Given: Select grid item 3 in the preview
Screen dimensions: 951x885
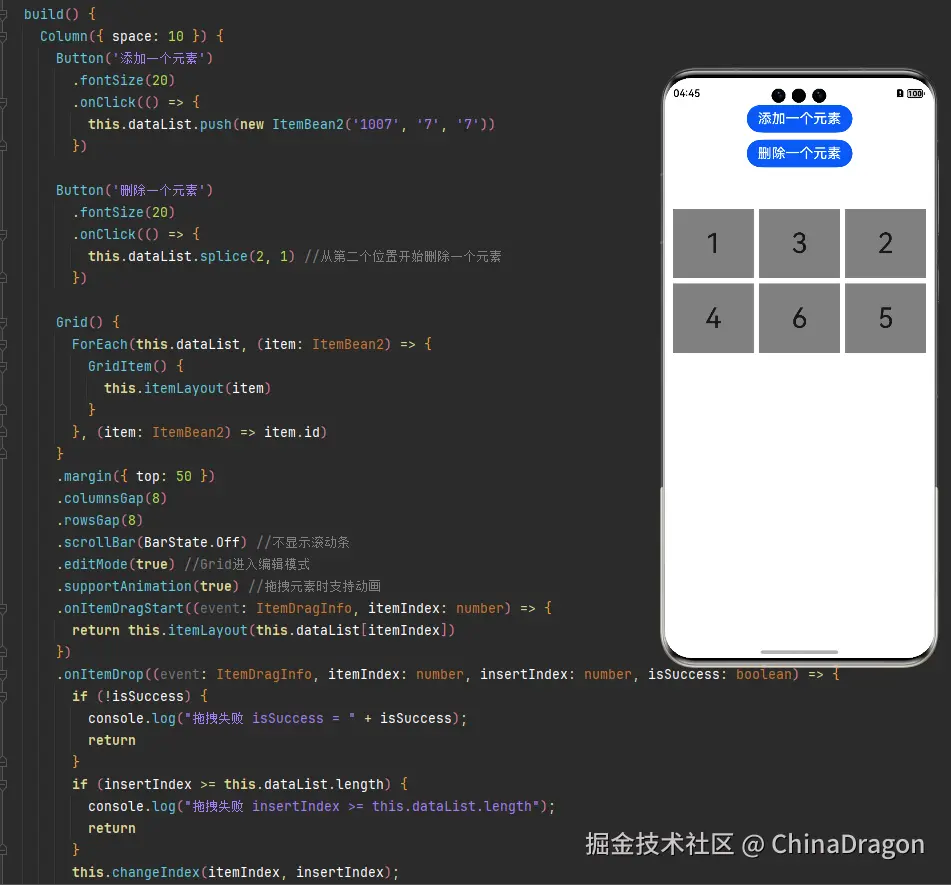Looking at the screenshot, I should pos(799,243).
